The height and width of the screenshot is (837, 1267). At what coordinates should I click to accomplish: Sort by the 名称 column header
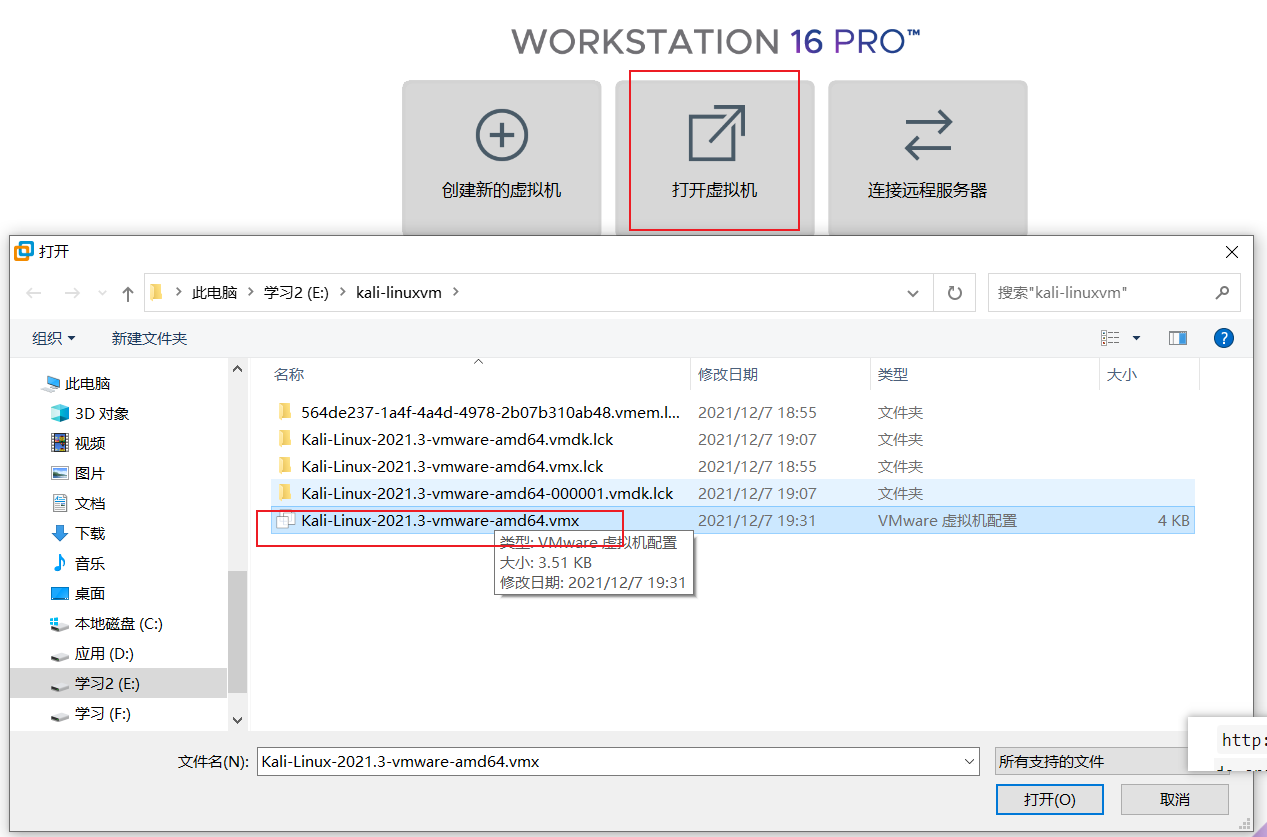click(289, 375)
